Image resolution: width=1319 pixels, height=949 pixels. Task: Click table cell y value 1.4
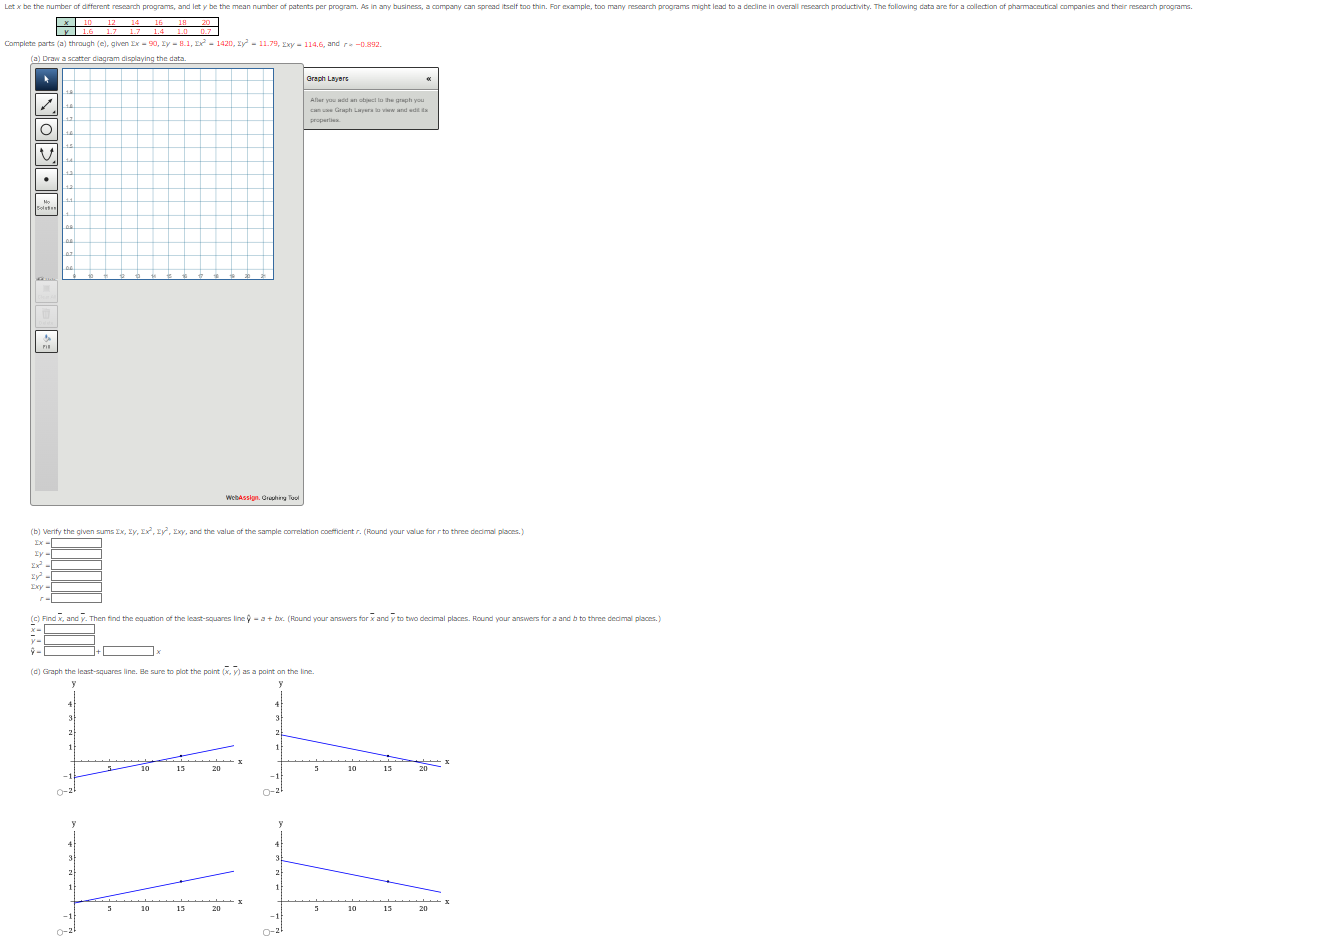pyautogui.click(x=159, y=31)
